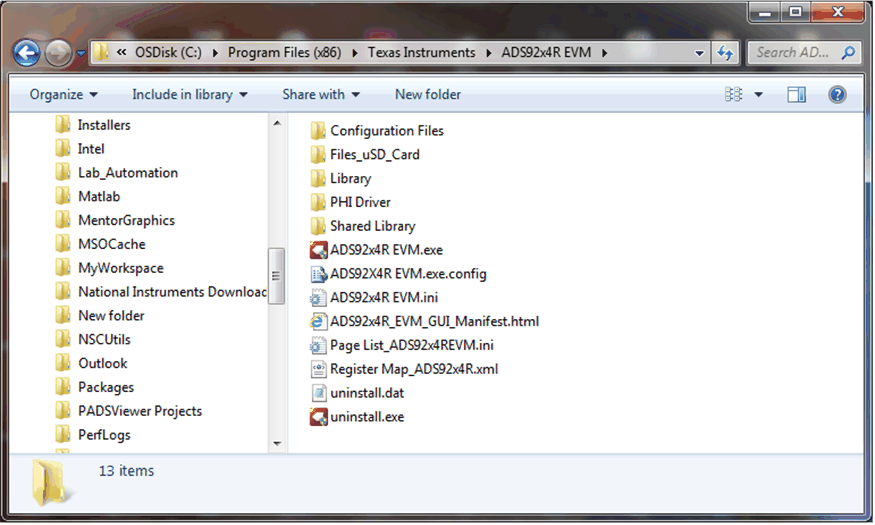Open the Help question mark icon

[837, 95]
